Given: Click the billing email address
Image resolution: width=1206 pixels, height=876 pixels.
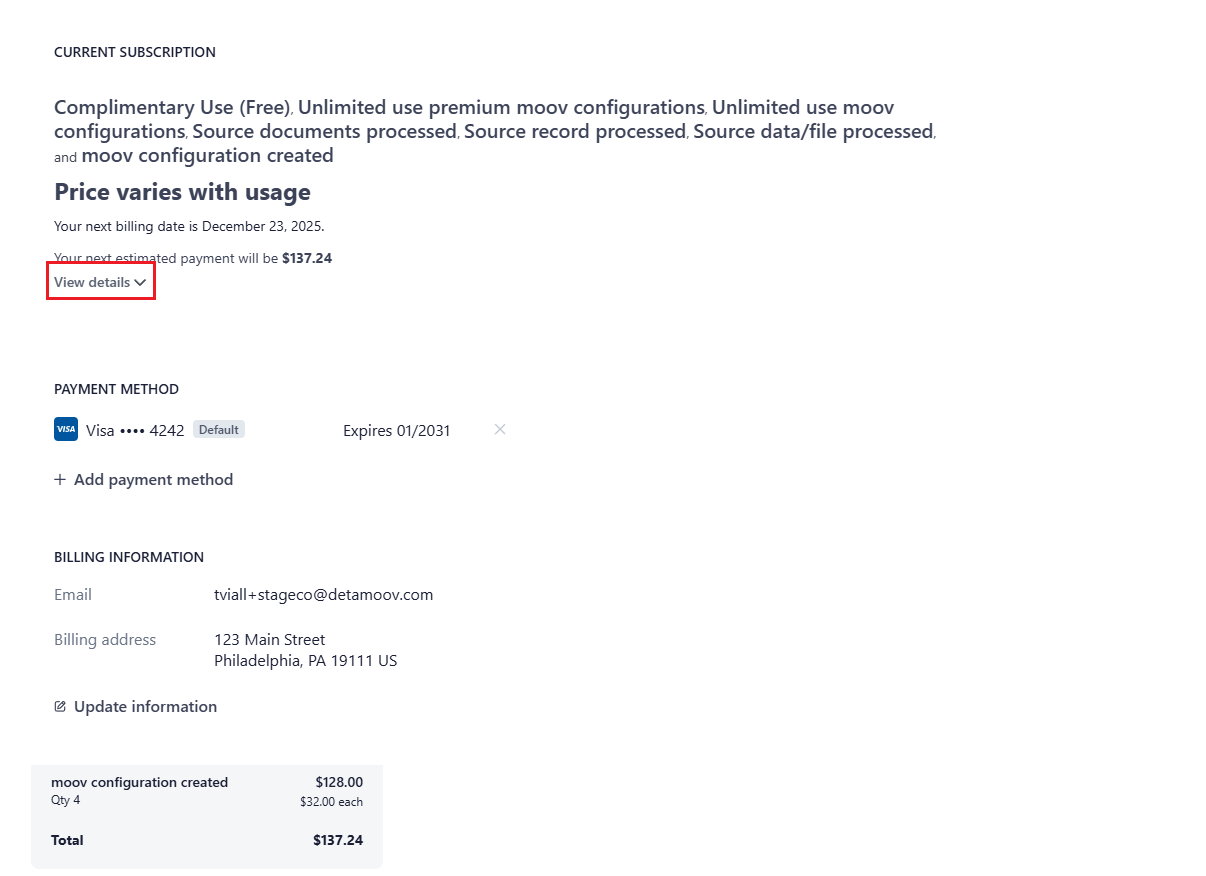Looking at the screenshot, I should [323, 595].
